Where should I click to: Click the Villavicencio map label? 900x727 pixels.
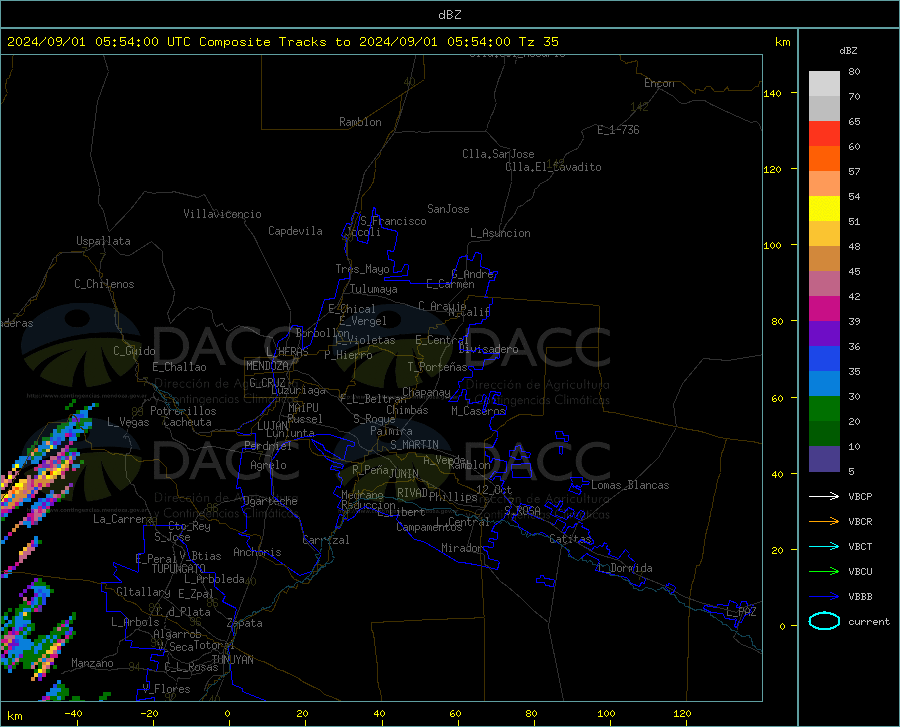coord(222,214)
